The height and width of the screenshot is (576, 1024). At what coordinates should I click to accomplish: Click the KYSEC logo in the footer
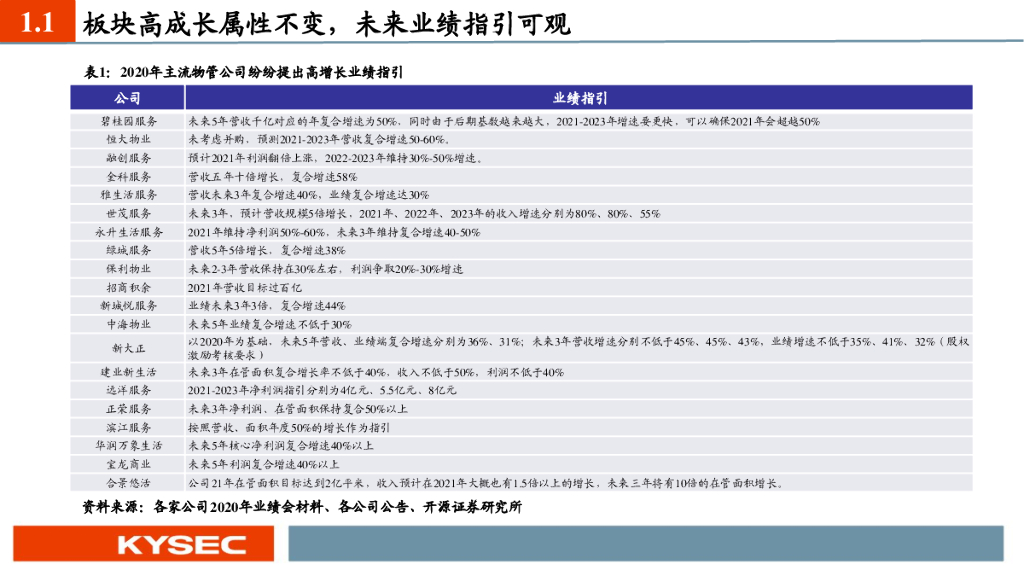pos(181,544)
